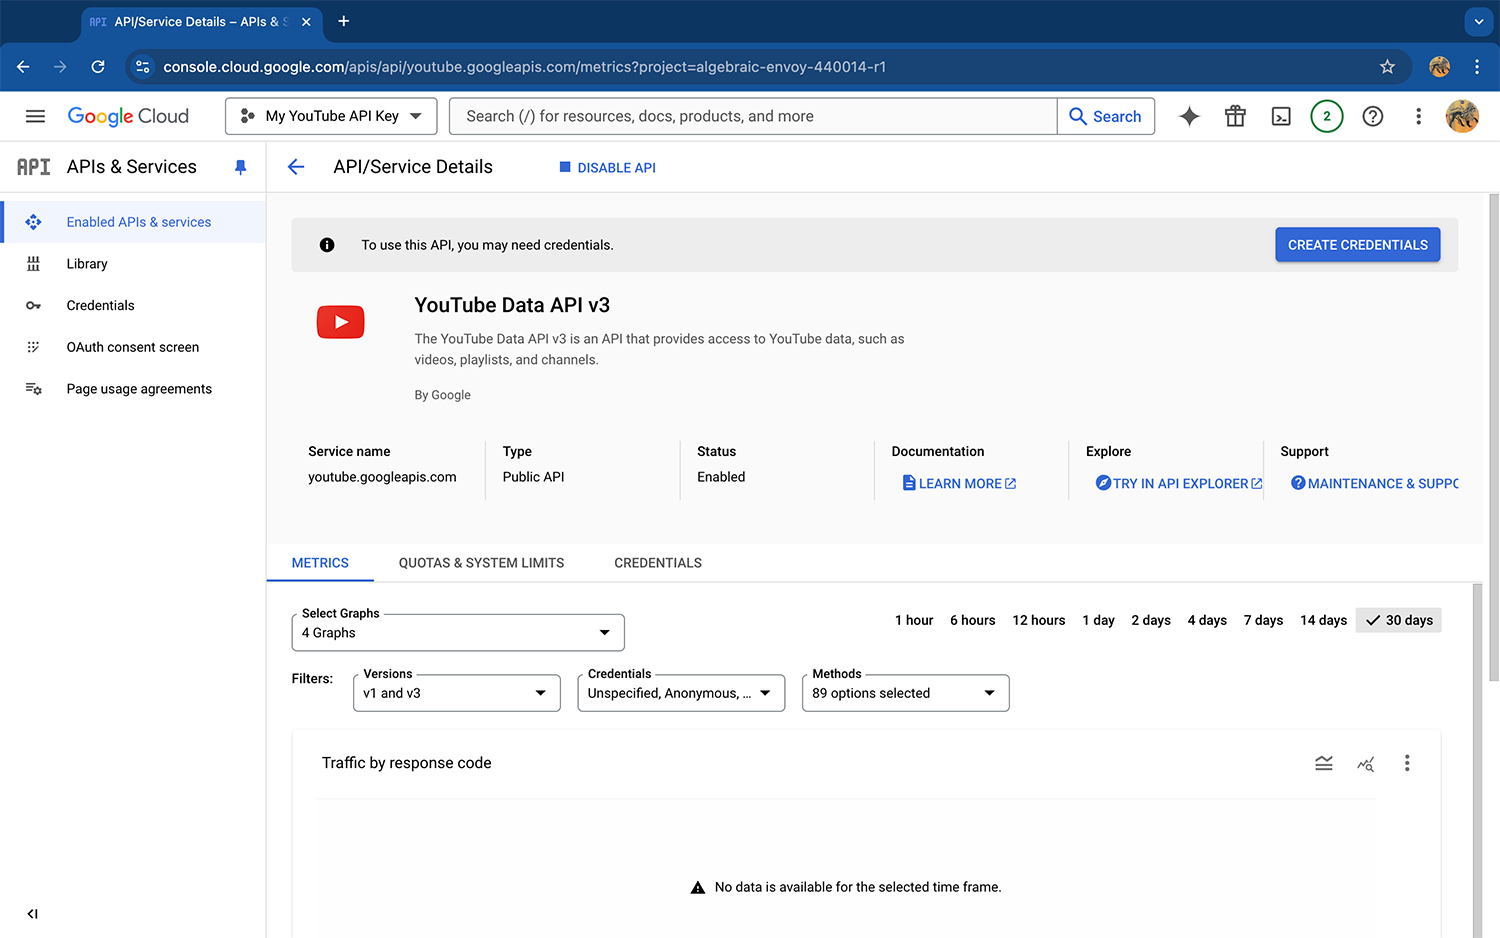Select the 12 hours time range
The height and width of the screenshot is (938, 1500).
click(x=1039, y=620)
